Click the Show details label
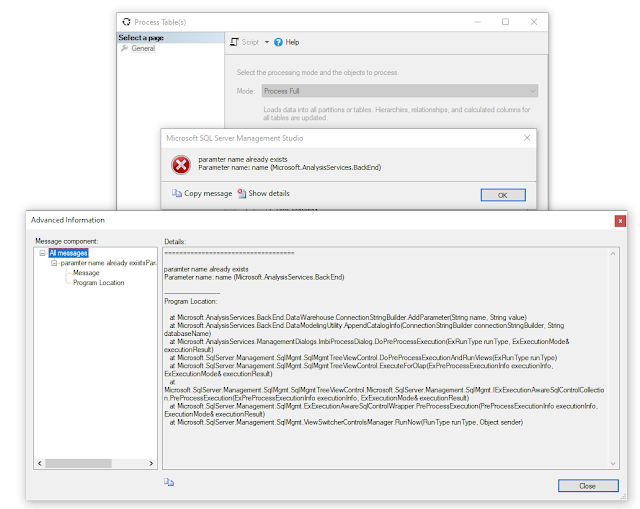Viewport: 640px width, 509px height. click(x=269, y=193)
